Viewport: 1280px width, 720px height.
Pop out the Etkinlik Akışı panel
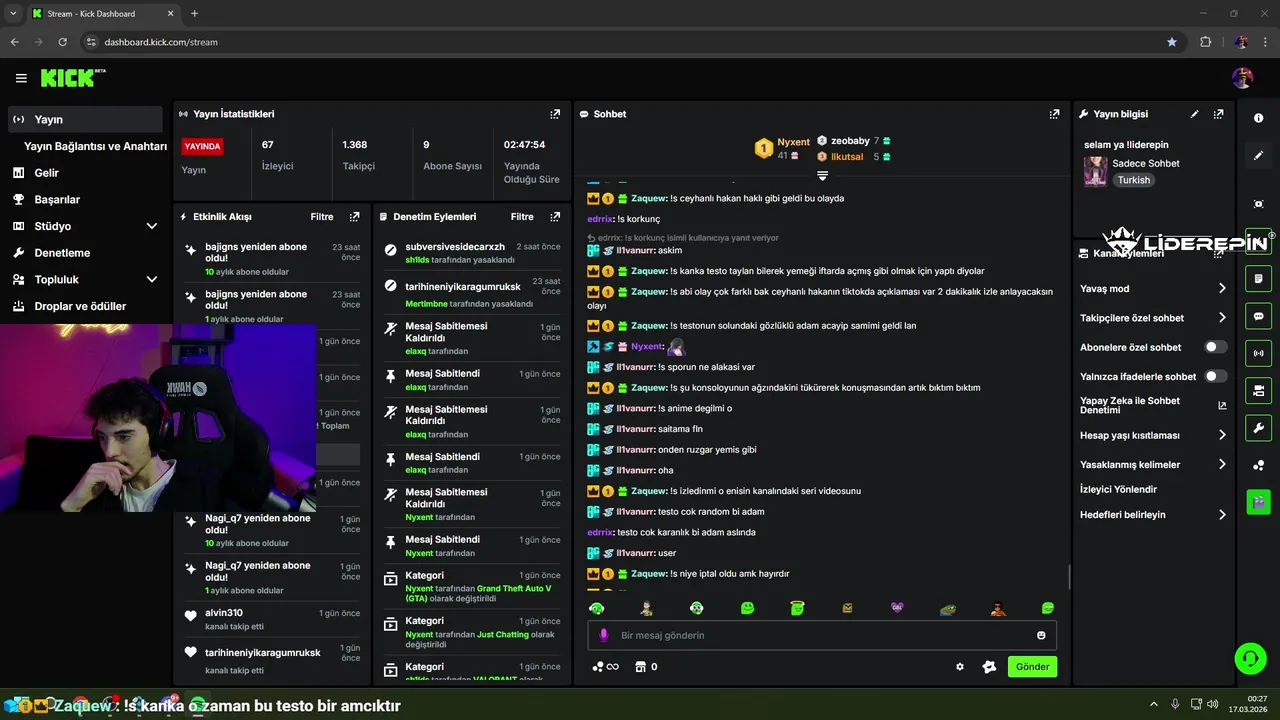coord(354,216)
